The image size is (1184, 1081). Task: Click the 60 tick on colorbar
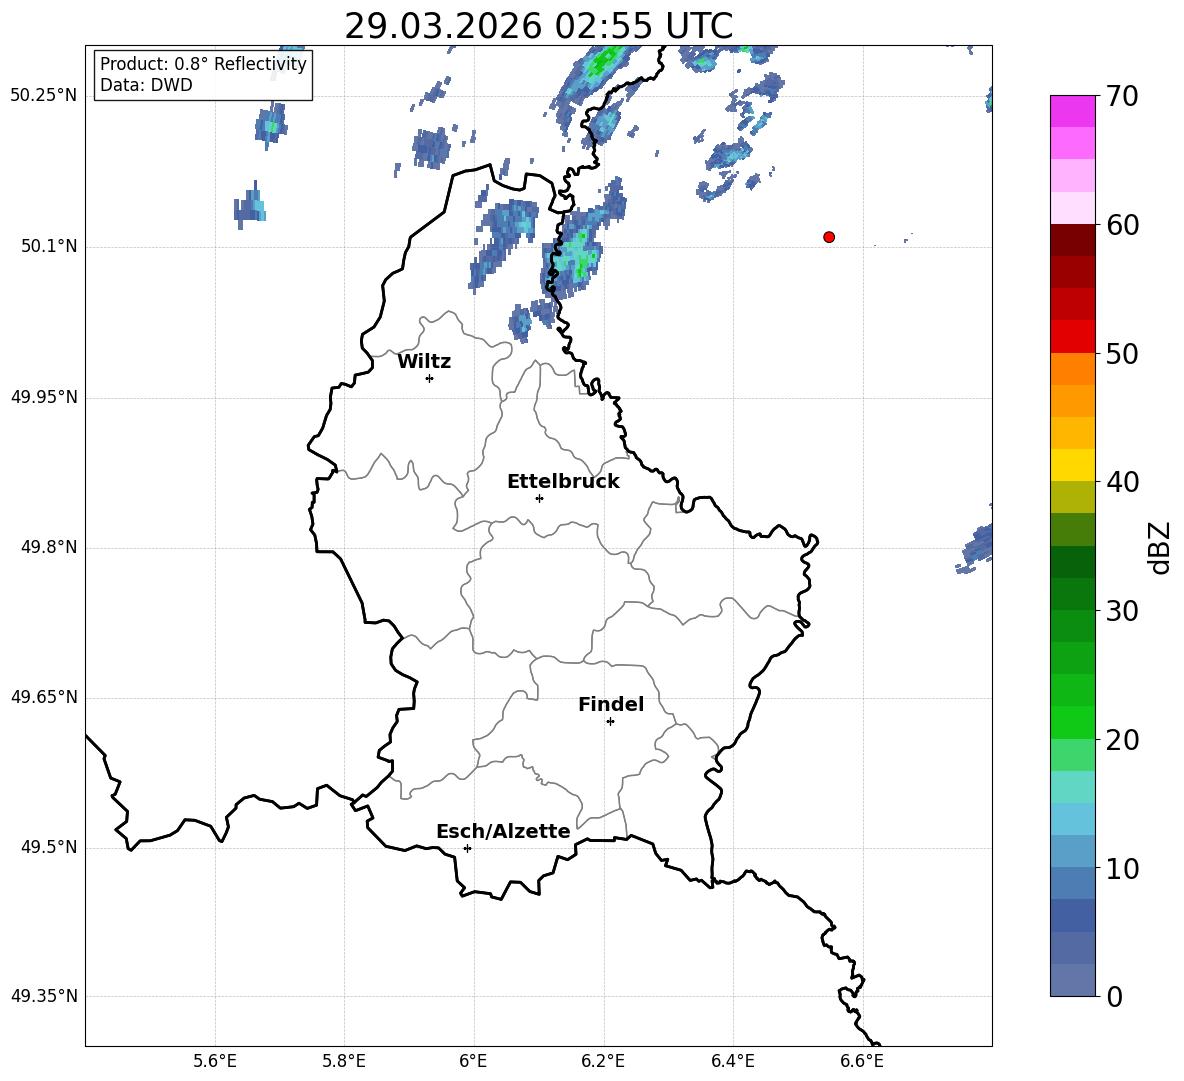tap(1122, 225)
